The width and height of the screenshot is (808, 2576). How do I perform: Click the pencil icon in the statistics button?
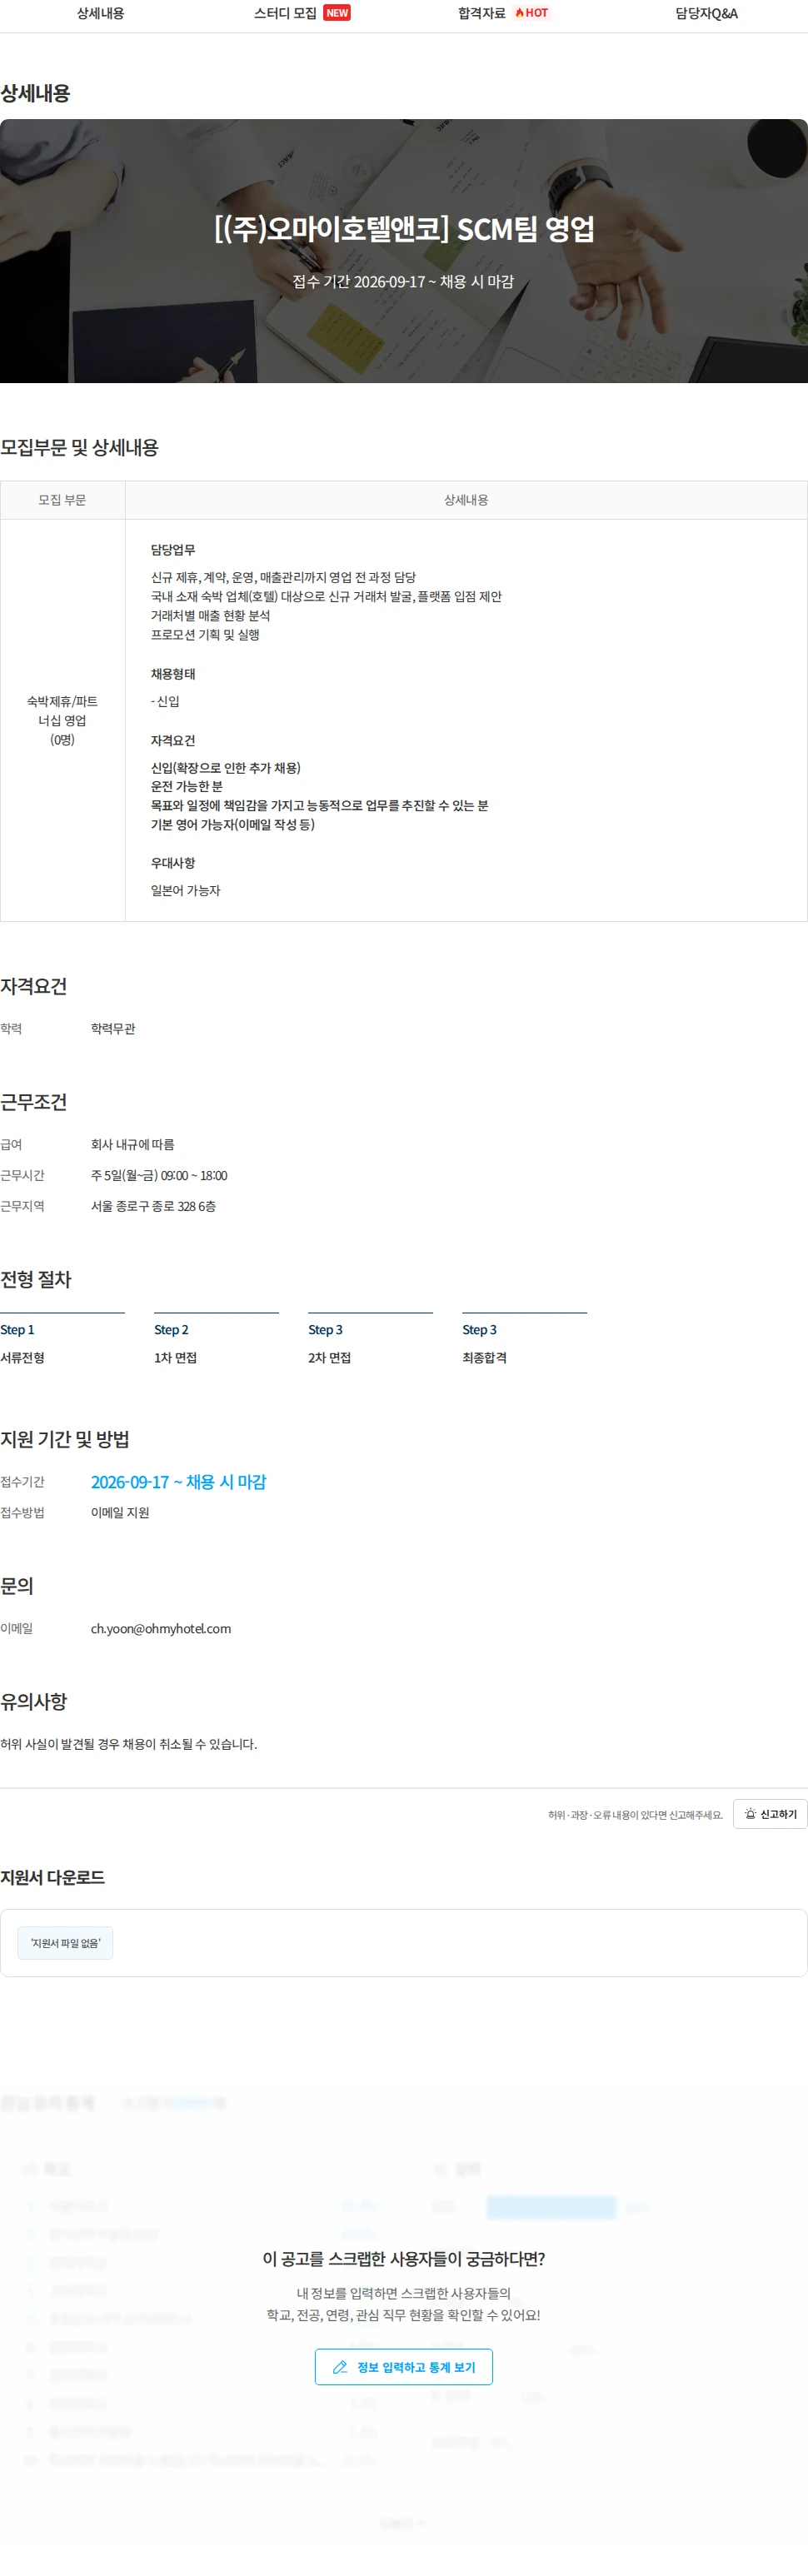(x=340, y=2366)
